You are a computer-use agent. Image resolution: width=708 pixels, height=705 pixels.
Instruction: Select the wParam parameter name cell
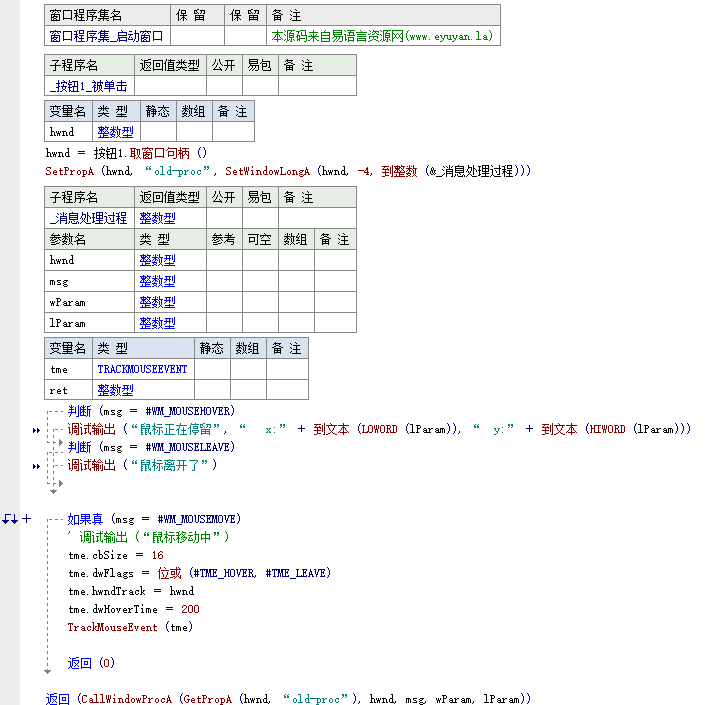coord(89,302)
